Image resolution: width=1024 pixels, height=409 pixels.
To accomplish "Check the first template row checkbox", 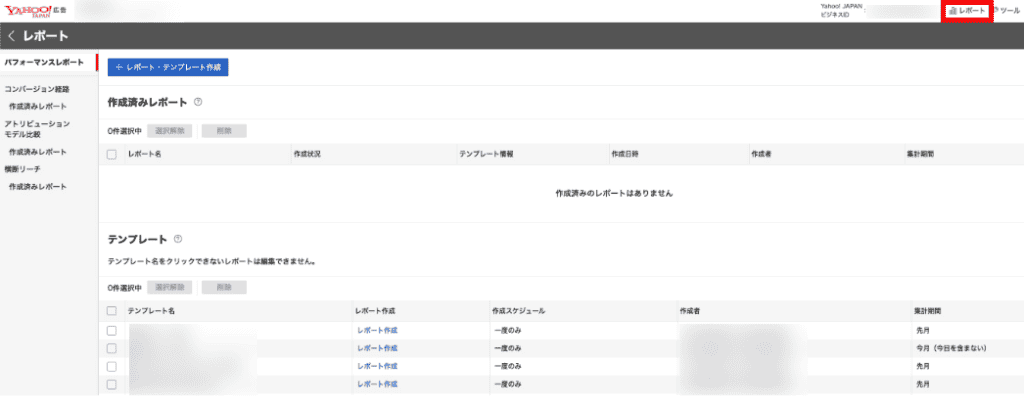I will pos(112,330).
